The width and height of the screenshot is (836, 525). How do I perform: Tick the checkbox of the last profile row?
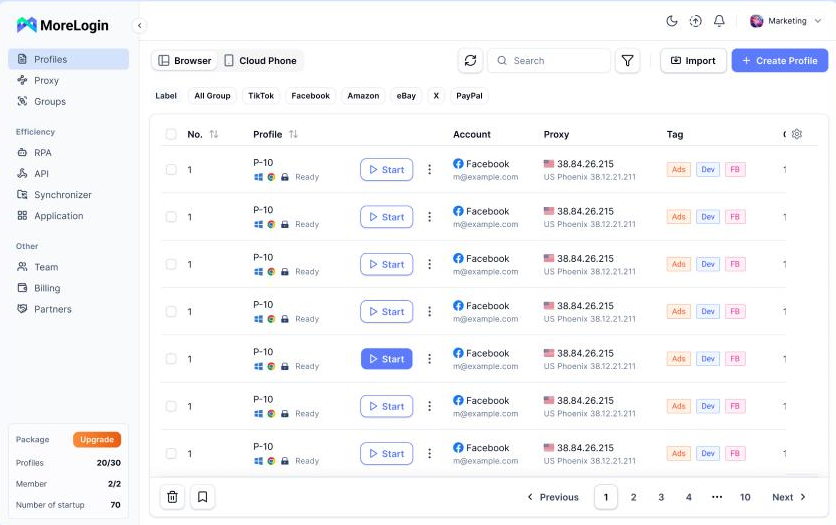coord(171,454)
